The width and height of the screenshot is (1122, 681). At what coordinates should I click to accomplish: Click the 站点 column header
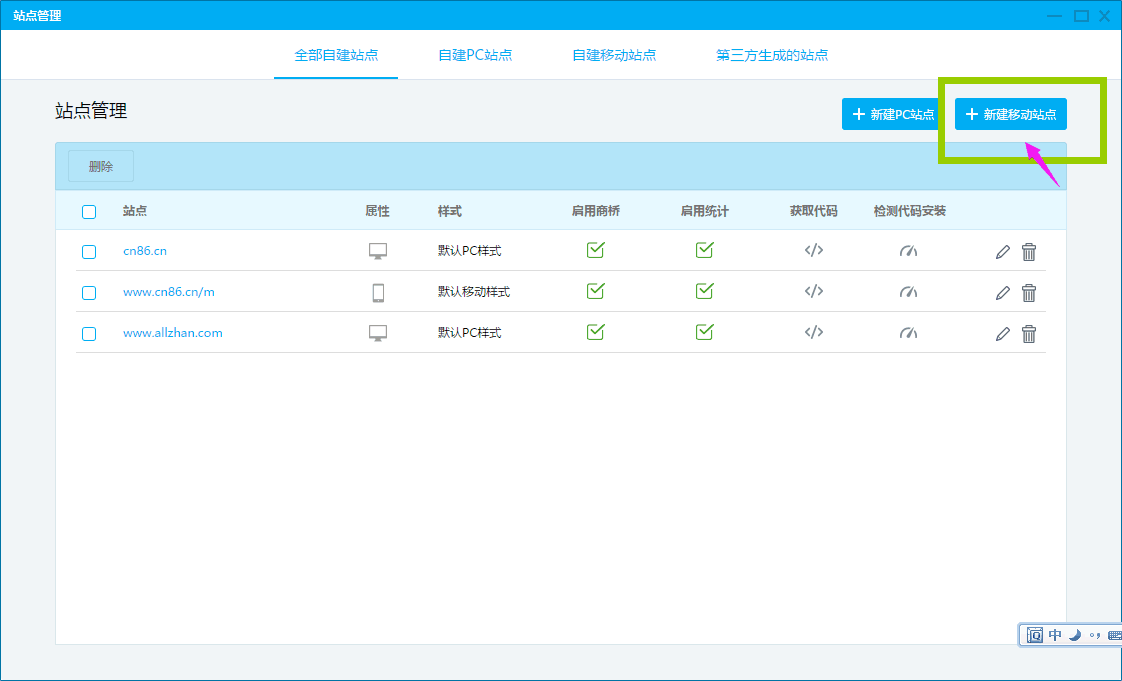click(135, 211)
